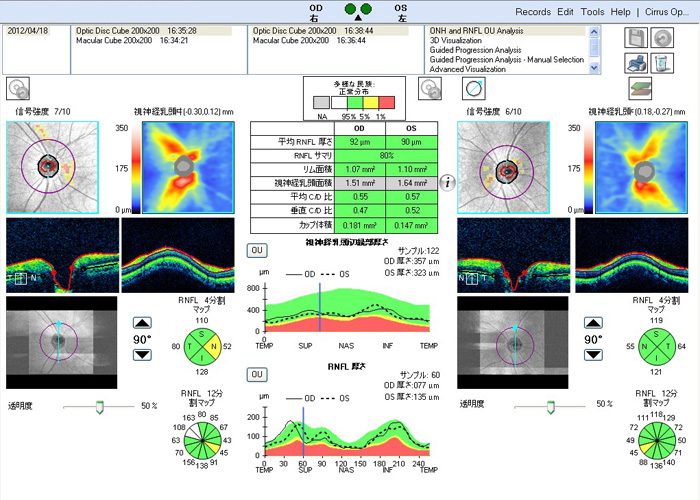Image resolution: width=700 pixels, height=500 pixels.
Task: Click the OS green eye indicator
Action: pos(366,8)
